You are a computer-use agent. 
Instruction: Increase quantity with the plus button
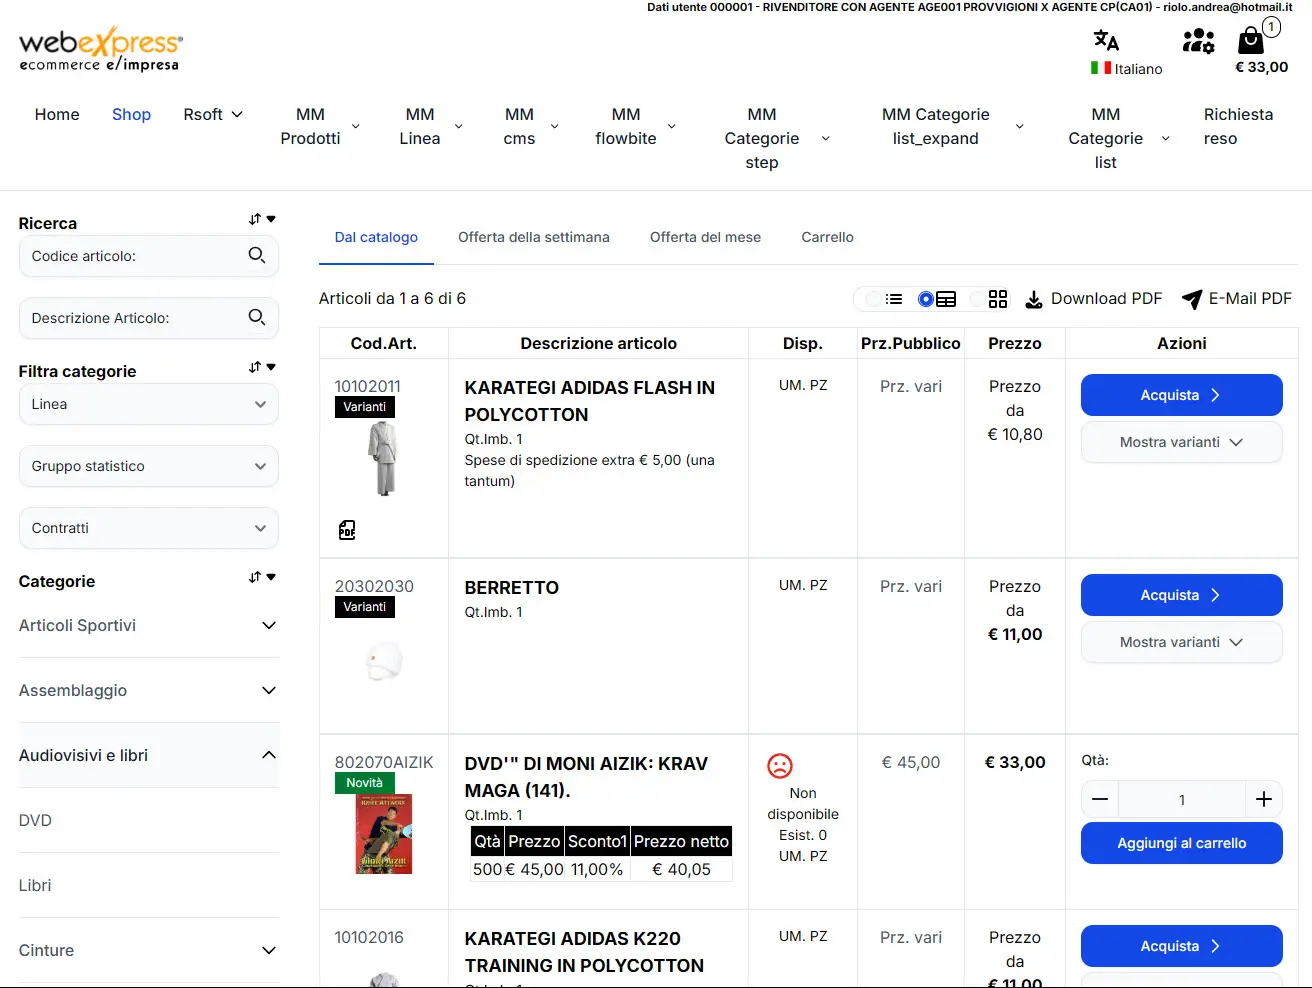click(1263, 799)
